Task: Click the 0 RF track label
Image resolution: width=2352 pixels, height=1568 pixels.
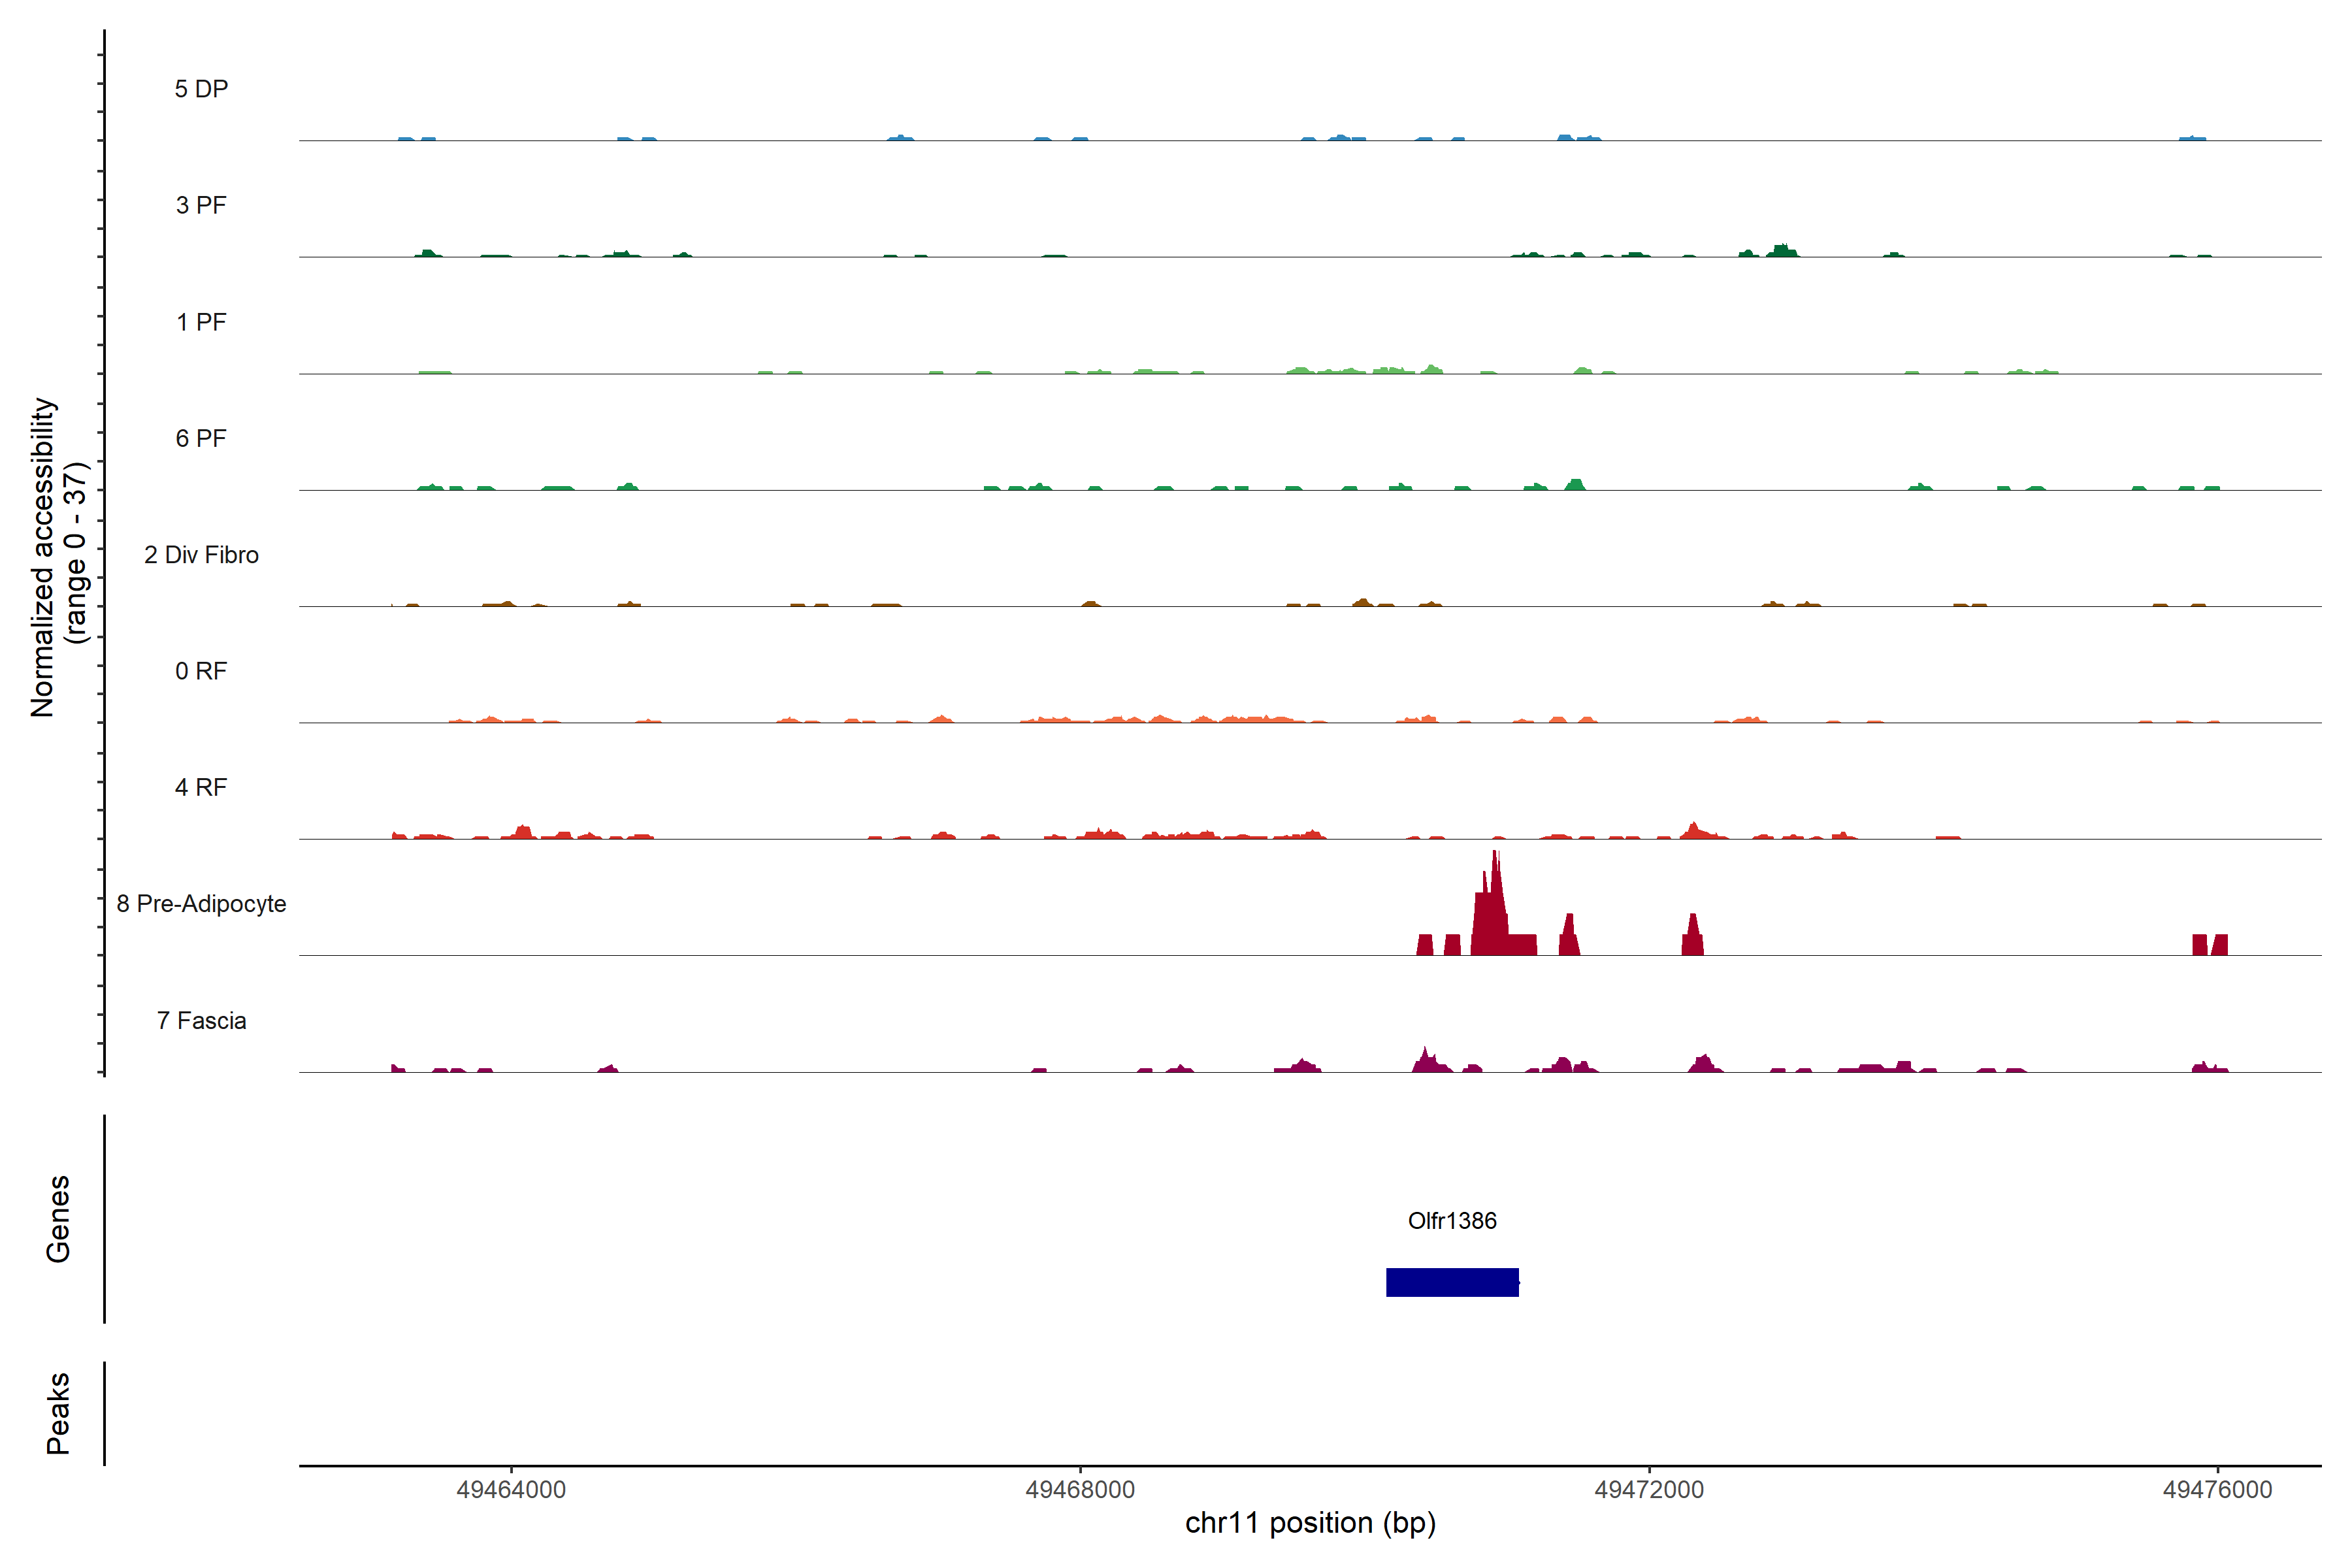Action: pyautogui.click(x=201, y=671)
